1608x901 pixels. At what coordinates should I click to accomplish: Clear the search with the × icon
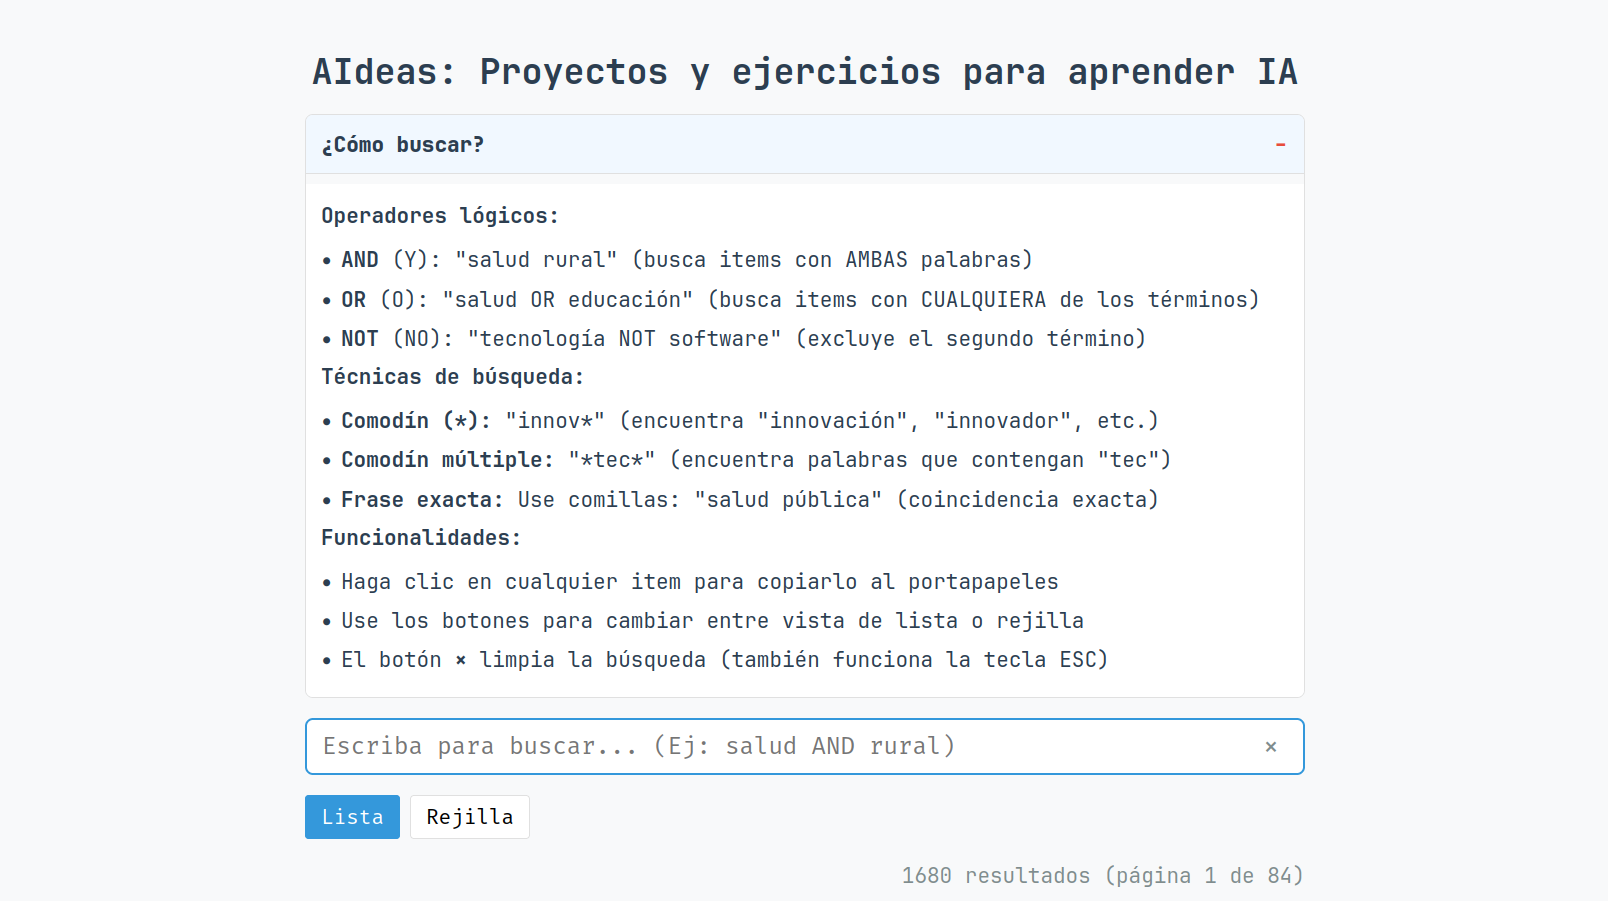click(x=1270, y=746)
